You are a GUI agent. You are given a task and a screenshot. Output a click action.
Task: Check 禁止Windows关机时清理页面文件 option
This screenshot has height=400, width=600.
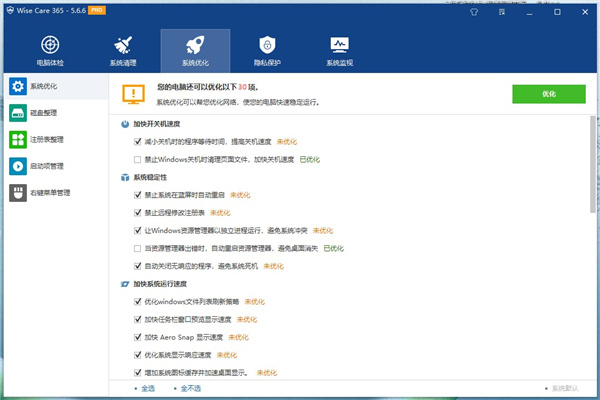click(x=138, y=160)
